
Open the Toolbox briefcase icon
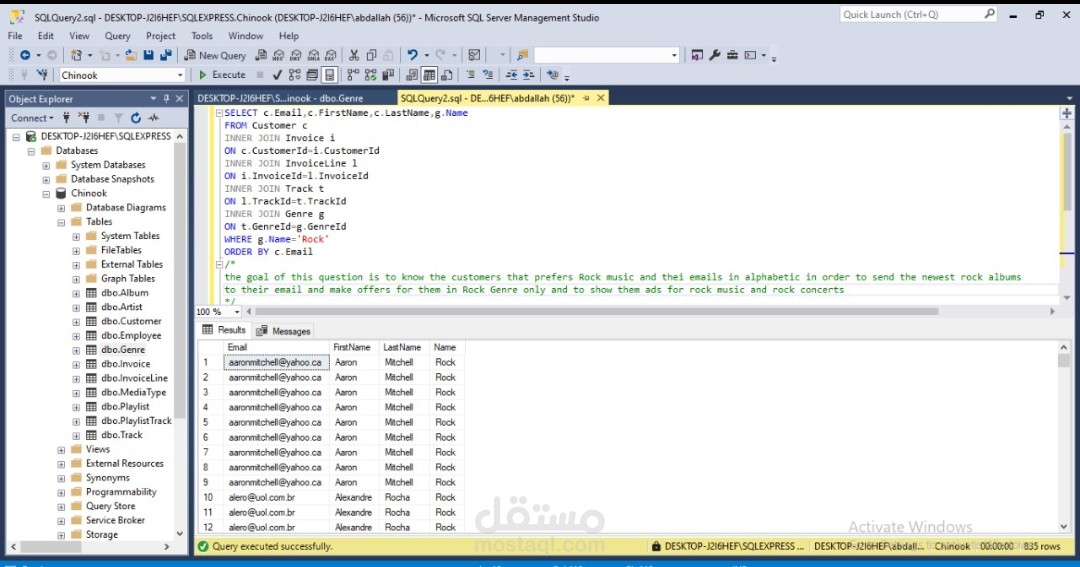[732, 55]
